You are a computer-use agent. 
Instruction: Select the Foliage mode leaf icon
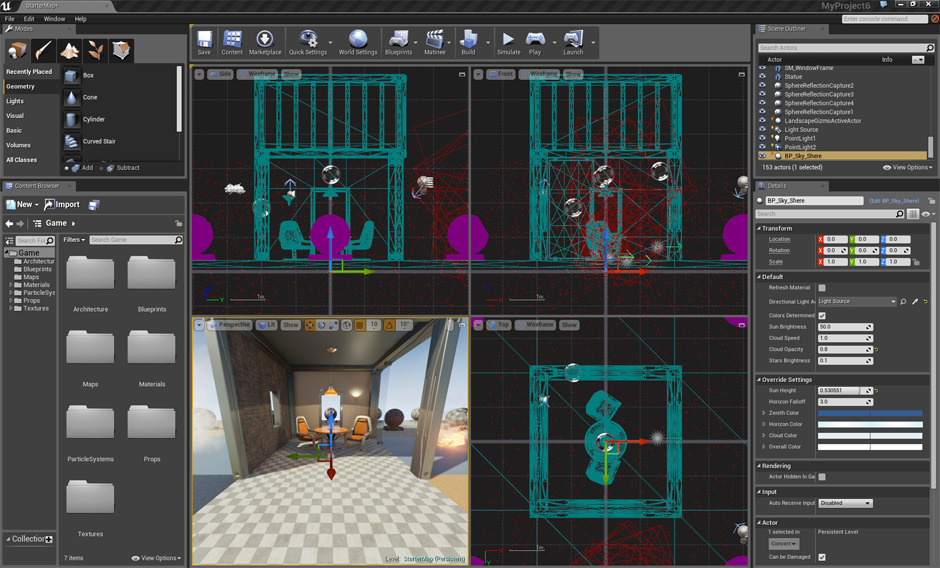(96, 50)
